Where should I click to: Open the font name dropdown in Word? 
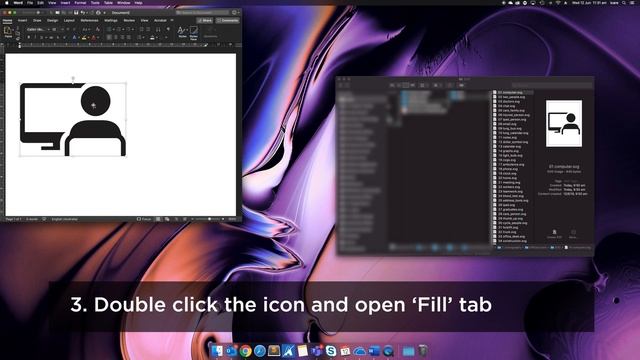point(49,29)
